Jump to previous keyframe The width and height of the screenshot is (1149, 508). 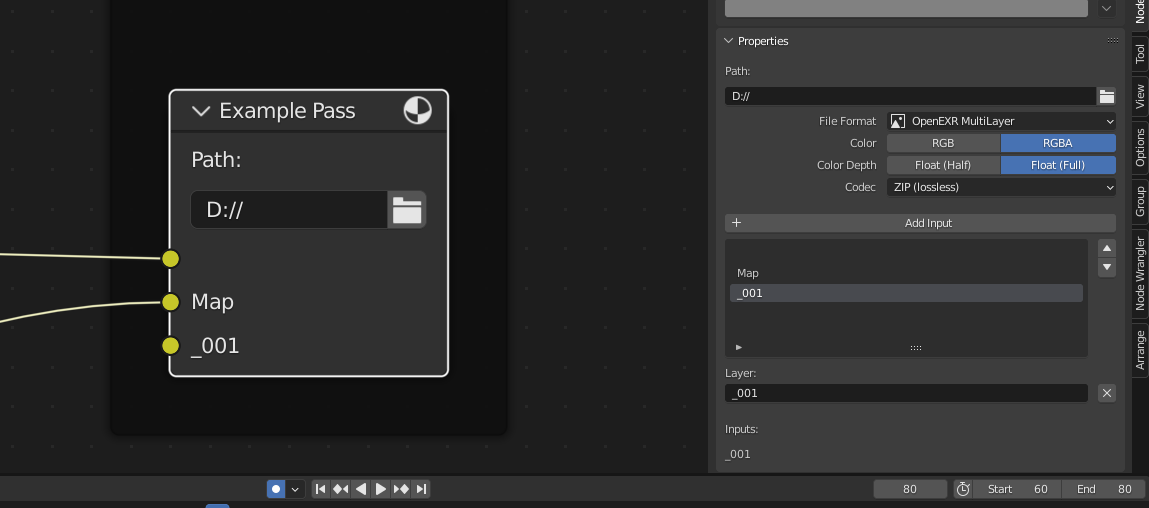coord(341,489)
